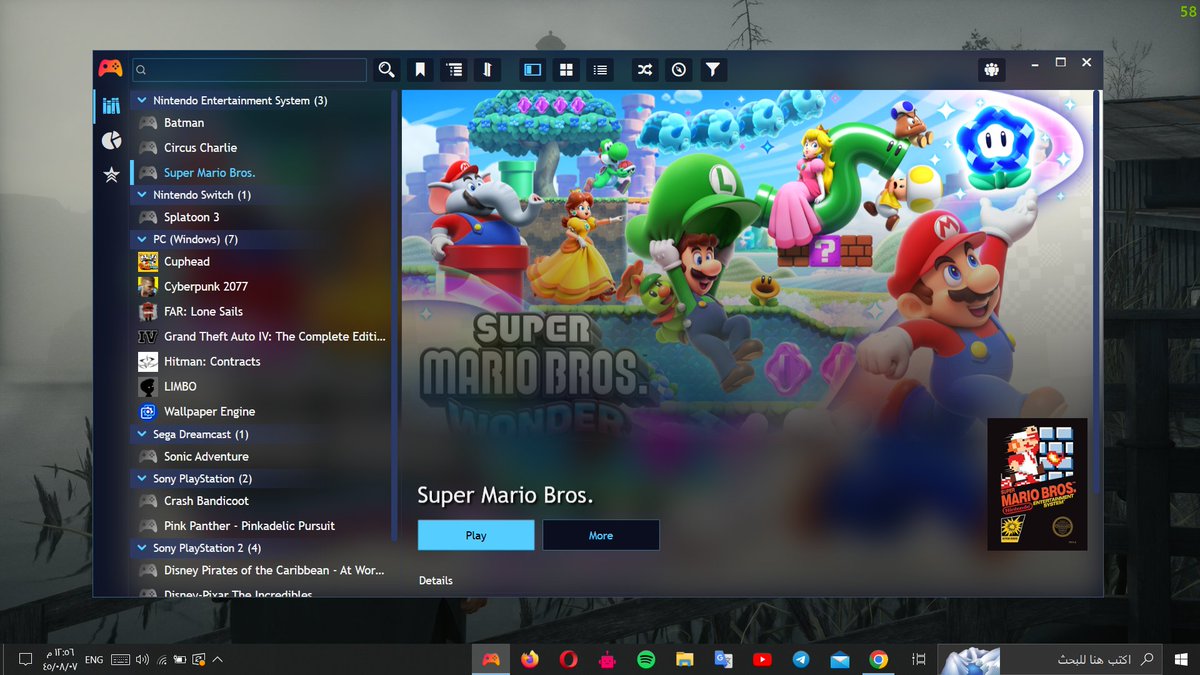This screenshot has width=1200, height=675.
Task: Select Wallpaper Engine in the list
Action: pos(260,412)
